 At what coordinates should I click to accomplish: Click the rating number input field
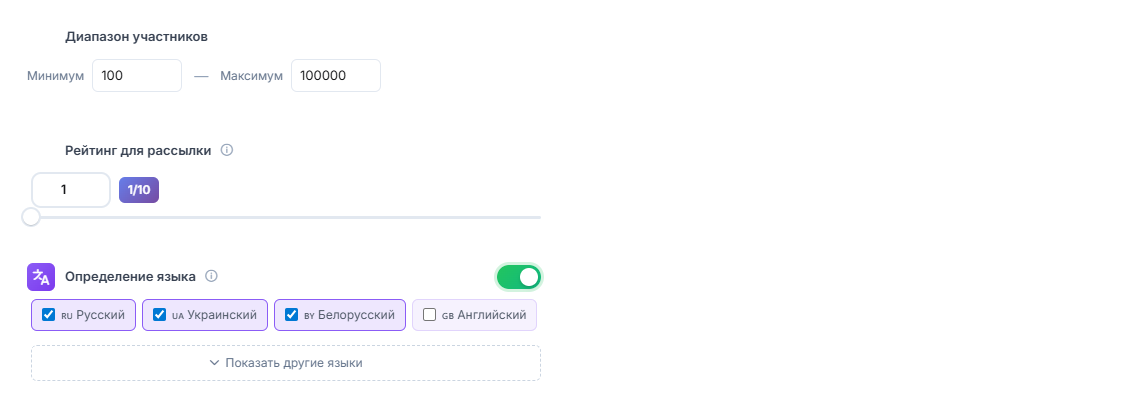click(x=71, y=189)
